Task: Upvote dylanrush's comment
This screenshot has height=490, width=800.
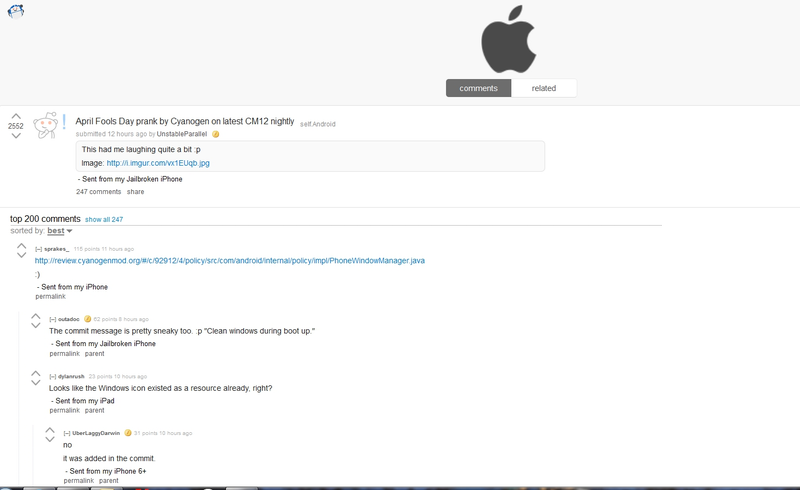Action: [36, 373]
